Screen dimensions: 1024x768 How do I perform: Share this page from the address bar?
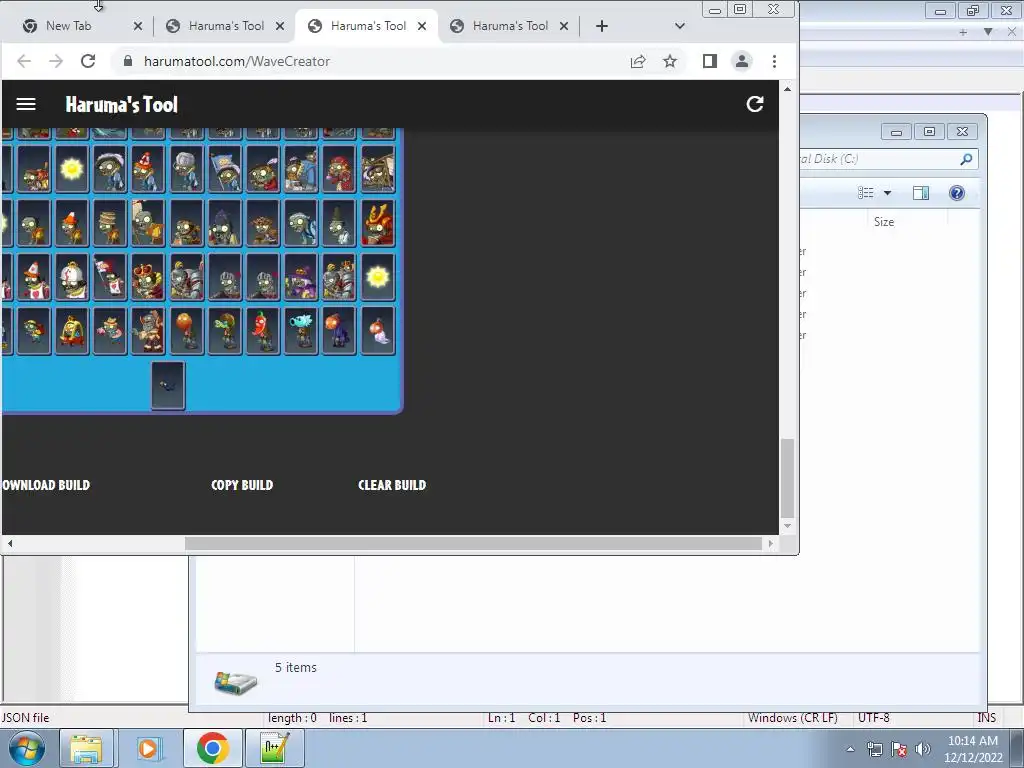[x=638, y=61]
